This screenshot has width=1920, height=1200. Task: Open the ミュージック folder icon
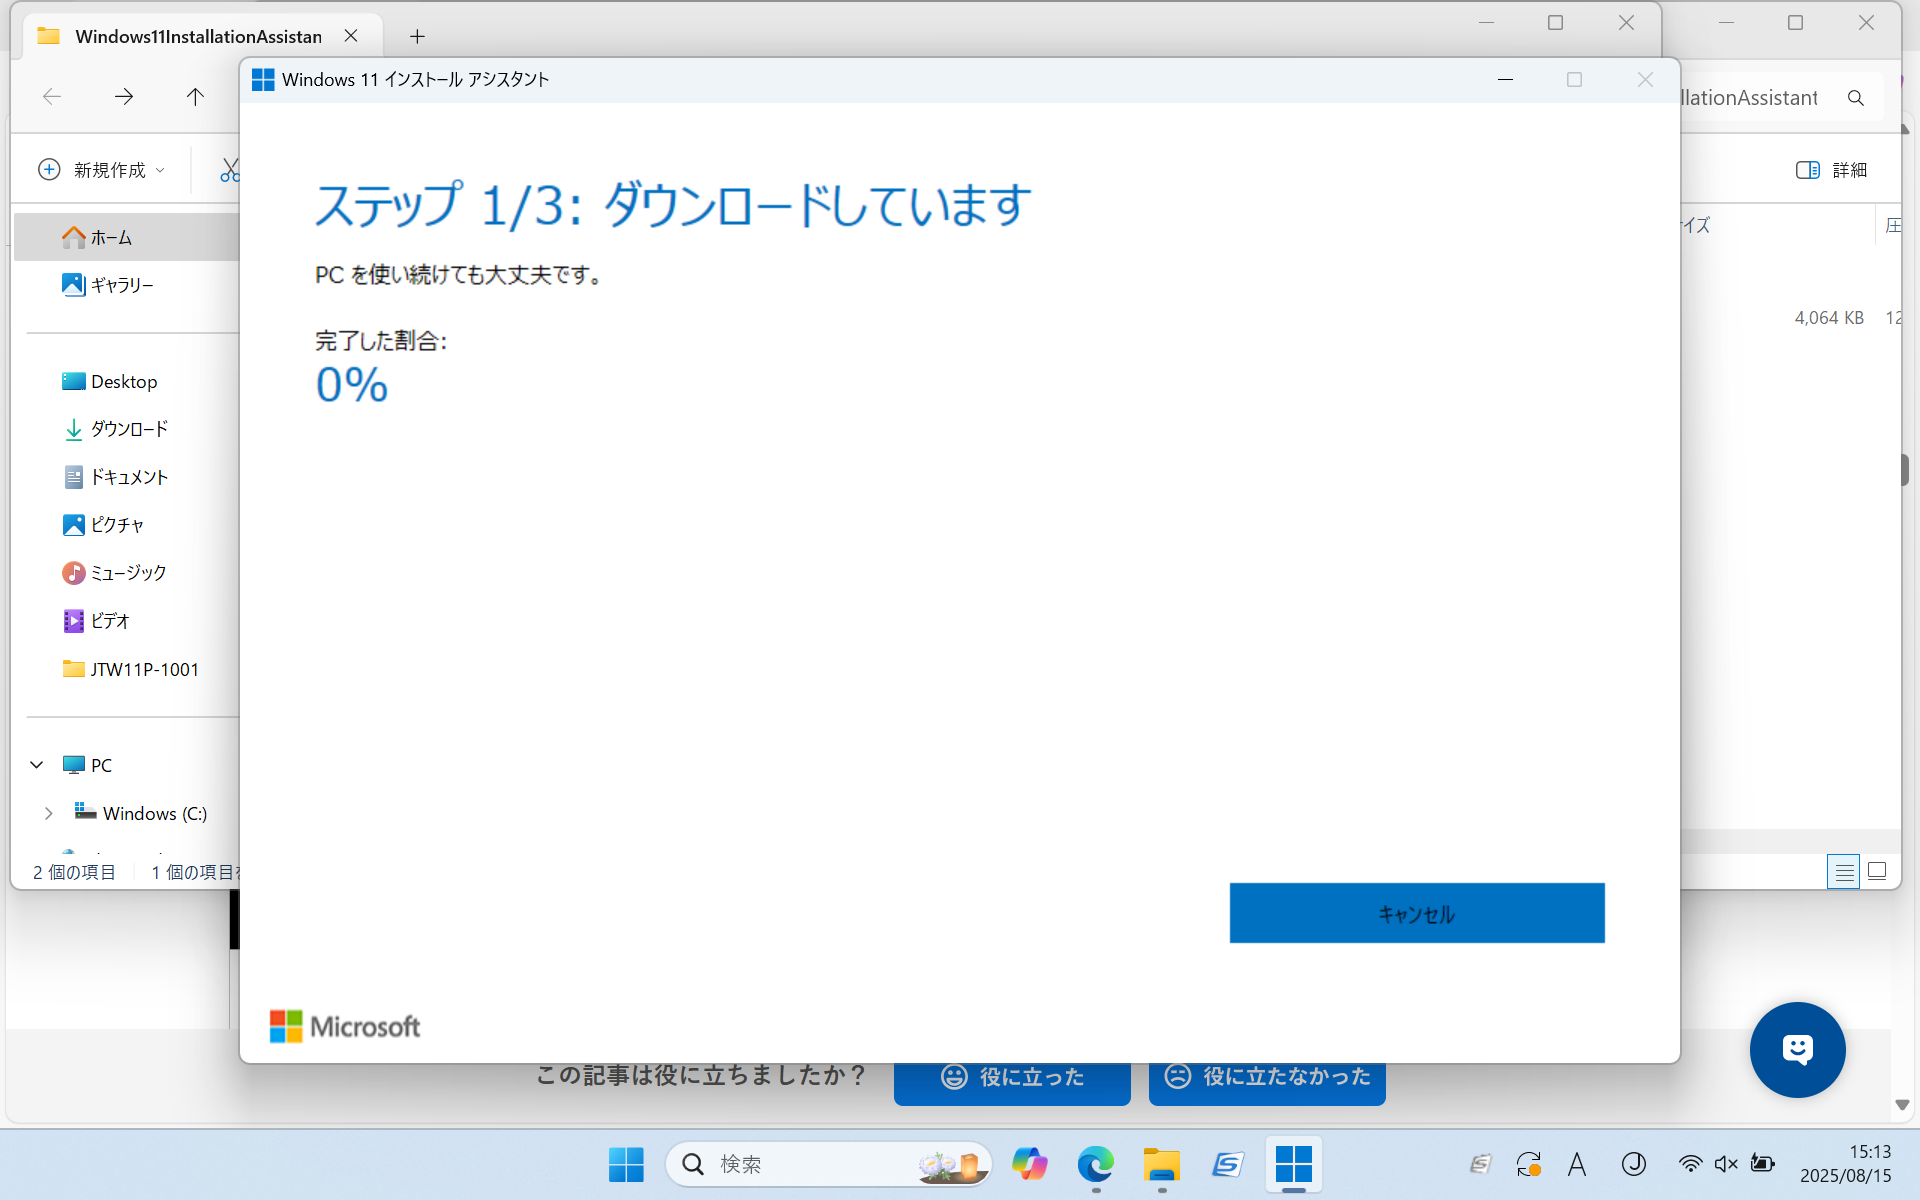[74, 573]
